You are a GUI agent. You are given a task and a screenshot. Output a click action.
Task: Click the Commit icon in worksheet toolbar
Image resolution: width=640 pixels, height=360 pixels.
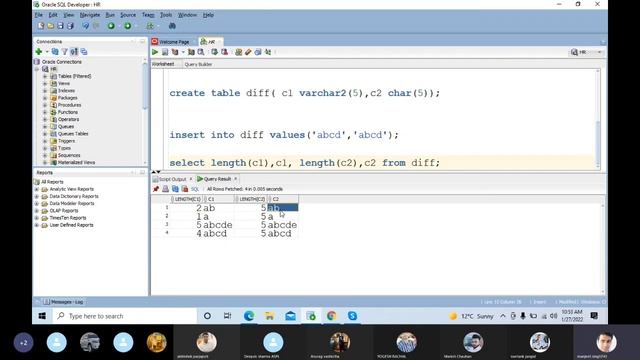[x=214, y=52]
